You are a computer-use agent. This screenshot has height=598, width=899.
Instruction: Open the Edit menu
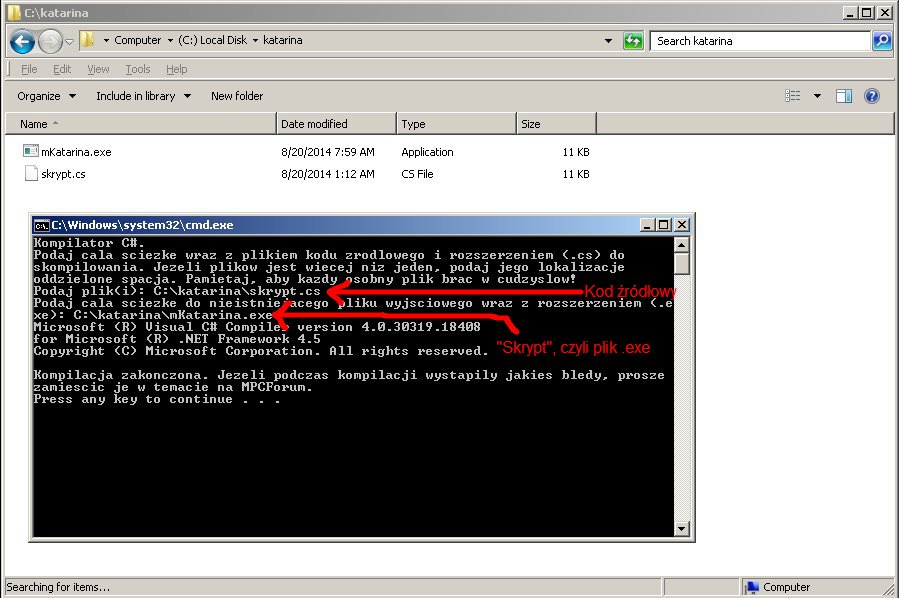(62, 69)
